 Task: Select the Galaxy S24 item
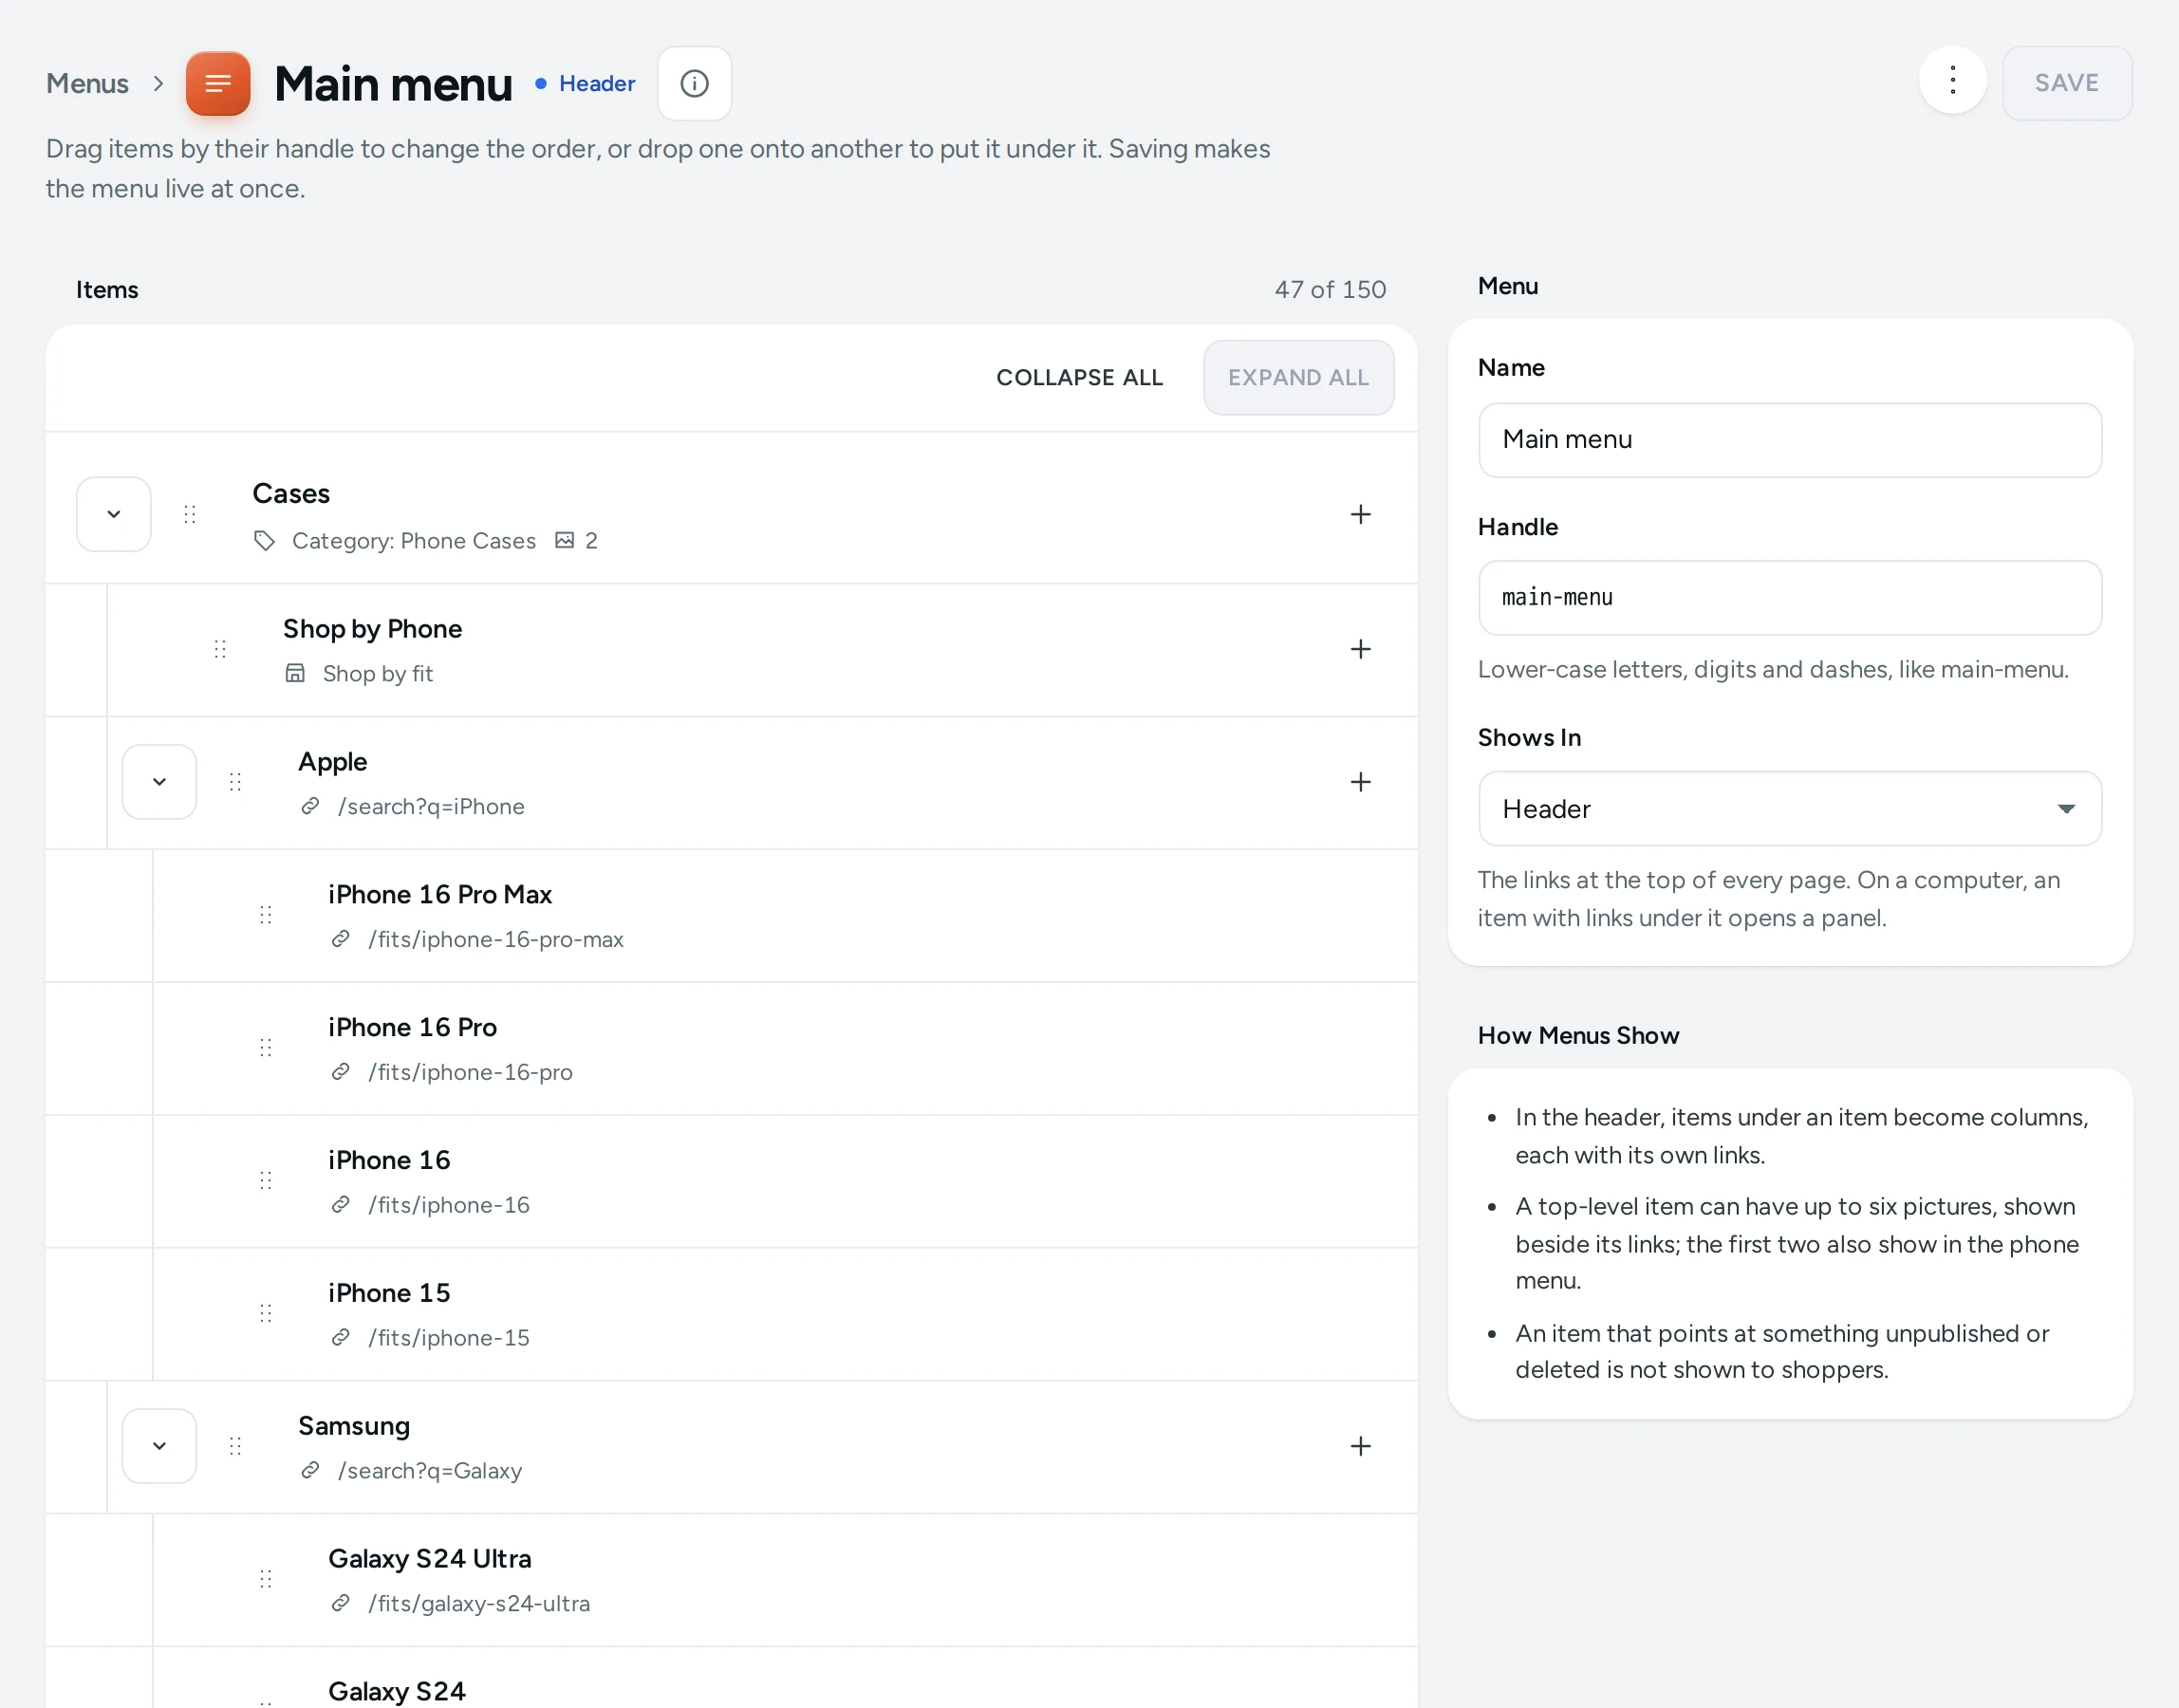tap(397, 1691)
